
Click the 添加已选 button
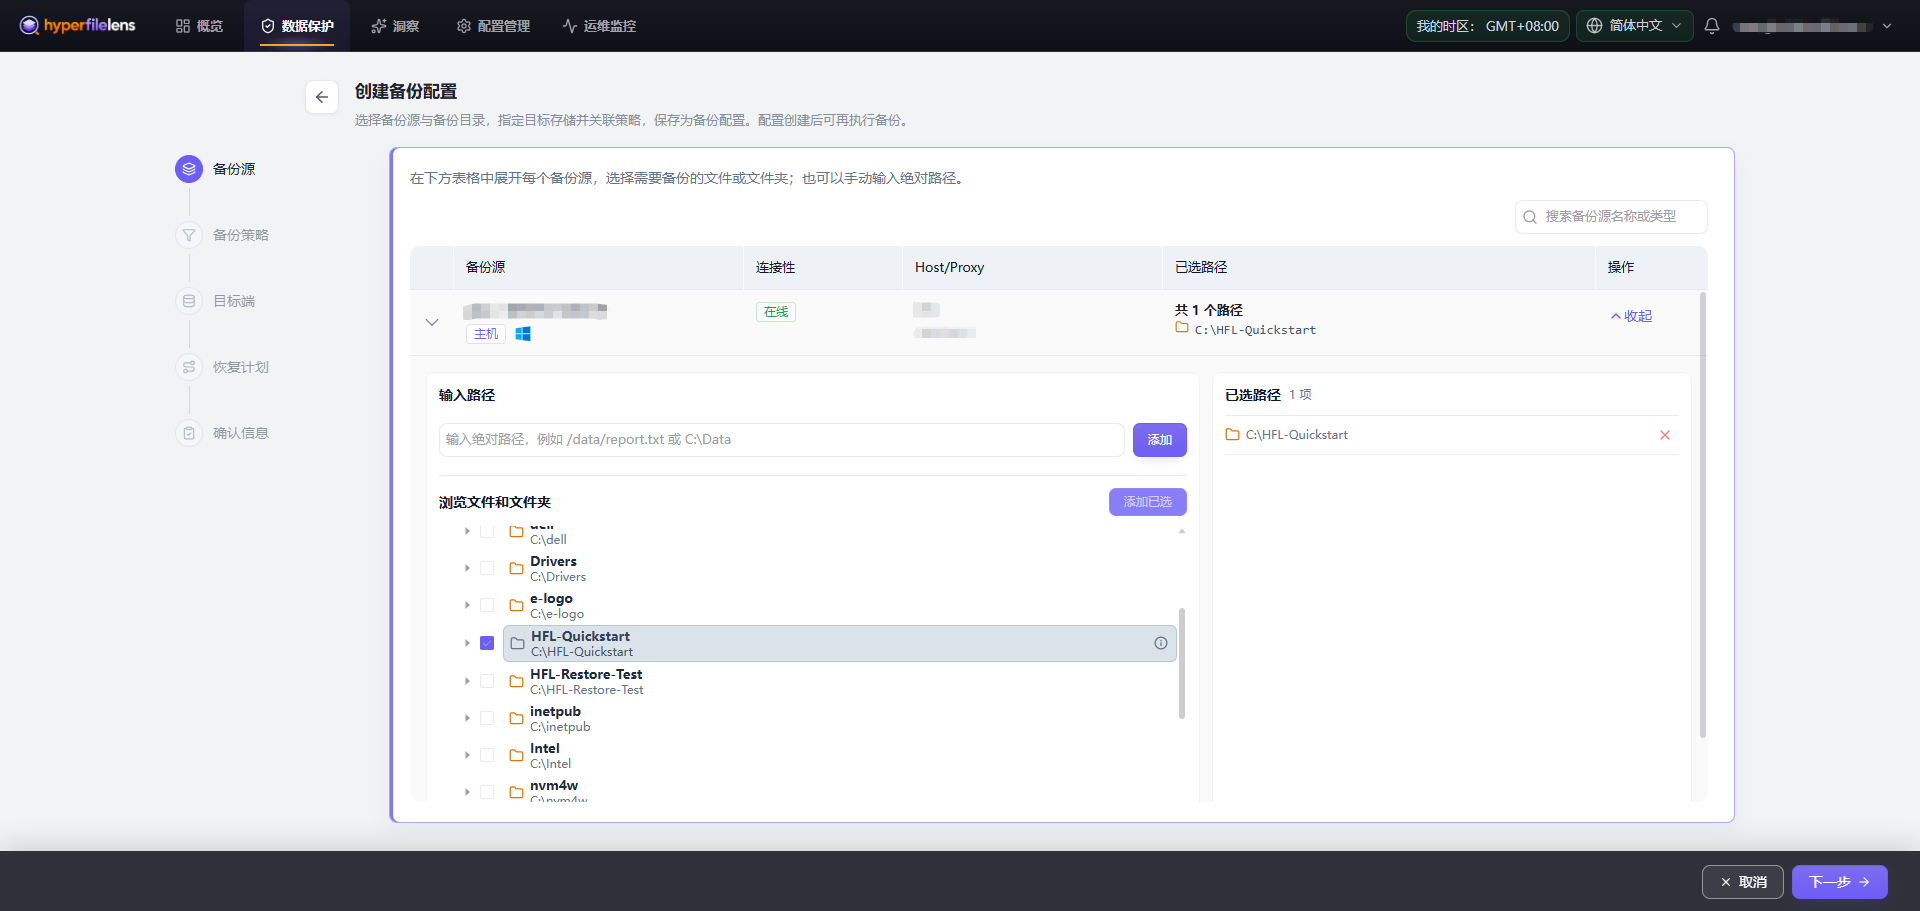click(1148, 502)
